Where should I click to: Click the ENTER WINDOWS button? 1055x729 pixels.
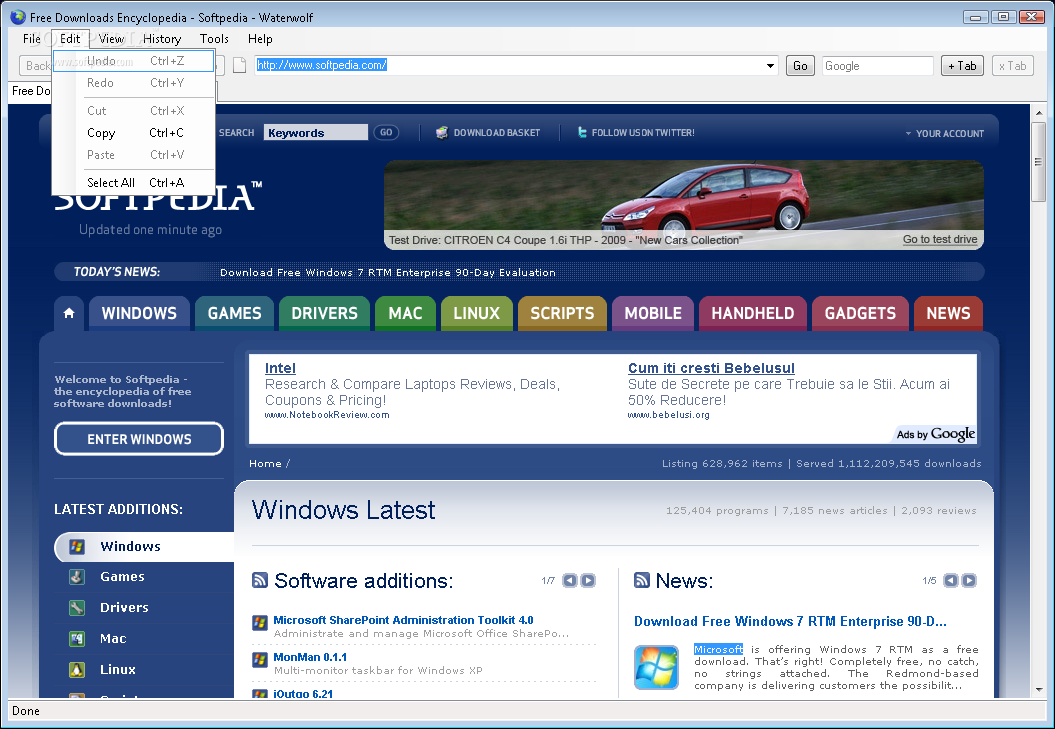[139, 439]
